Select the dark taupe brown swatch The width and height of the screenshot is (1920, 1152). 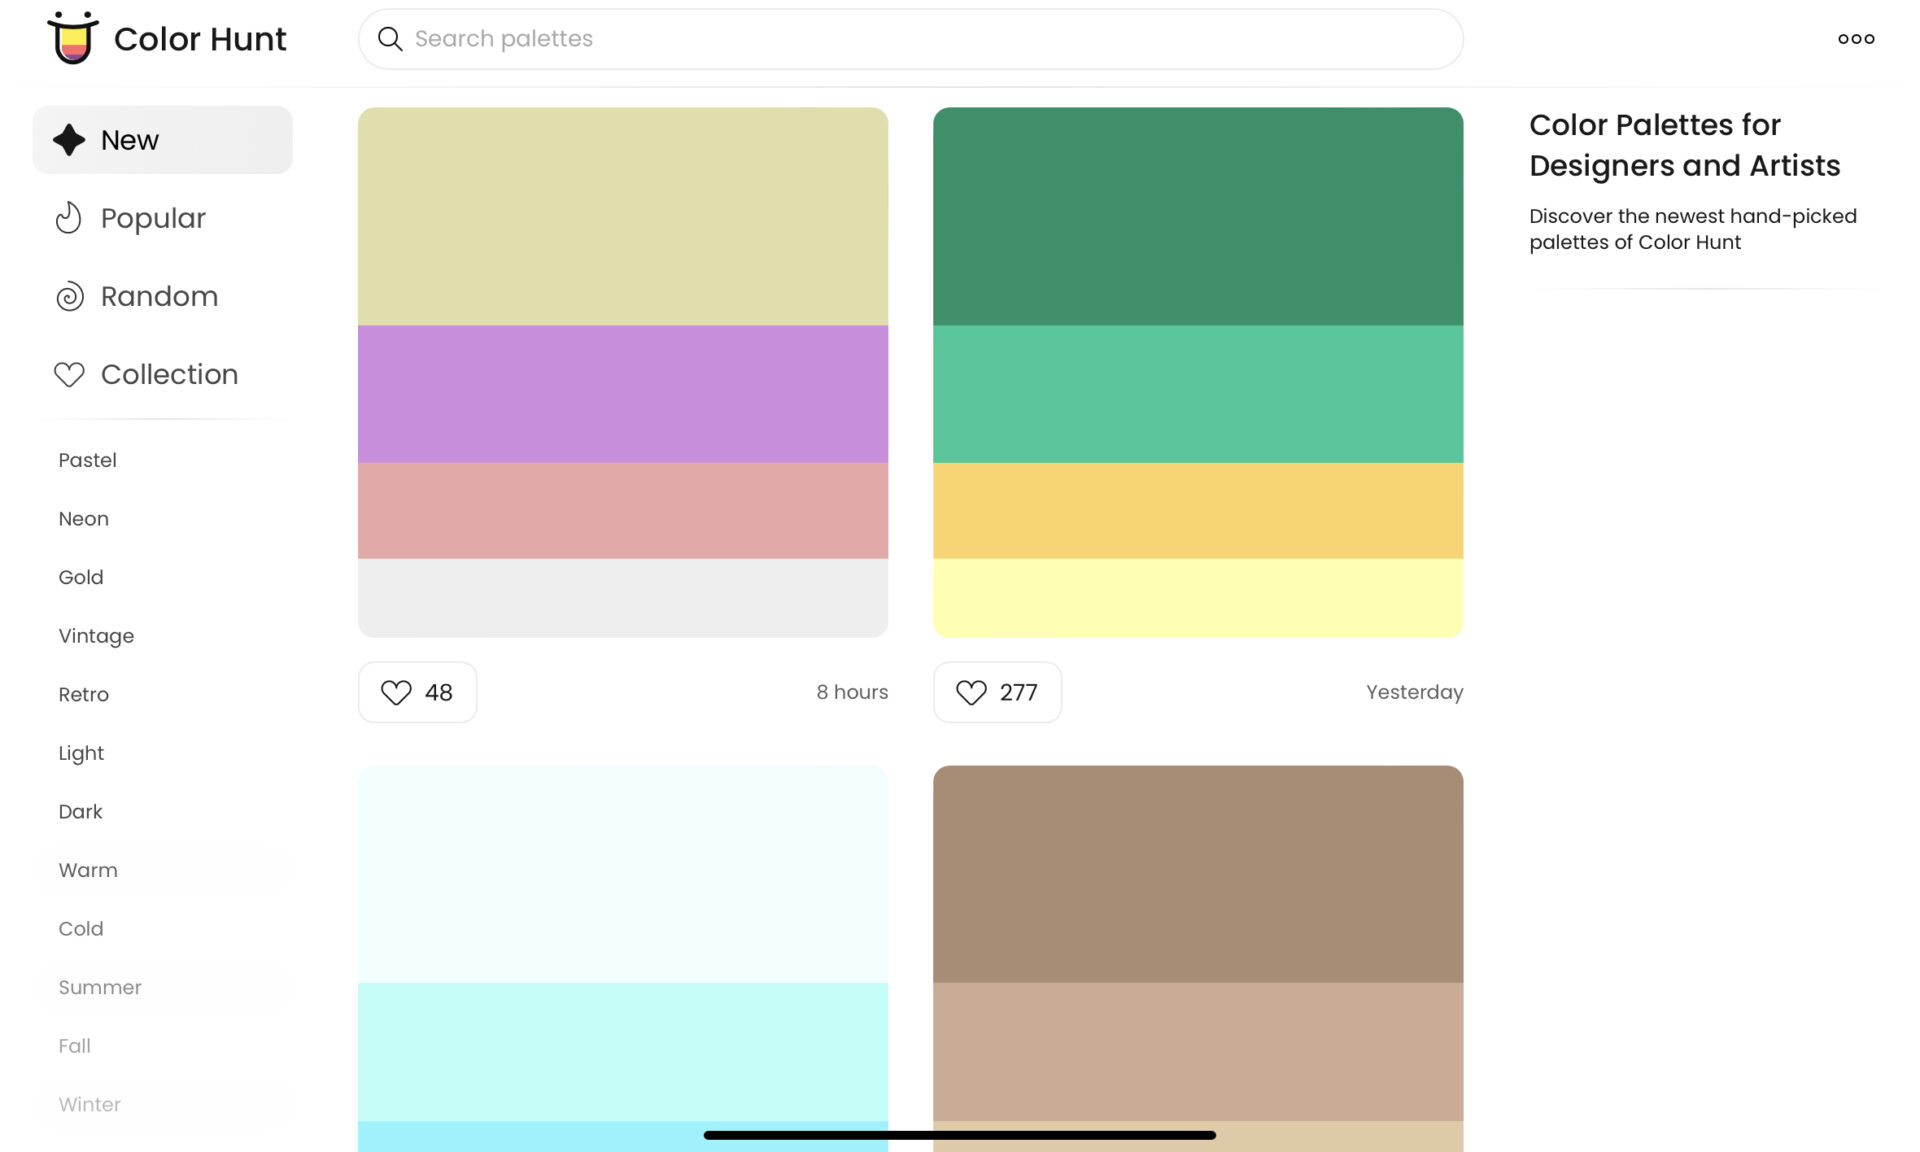point(1198,874)
